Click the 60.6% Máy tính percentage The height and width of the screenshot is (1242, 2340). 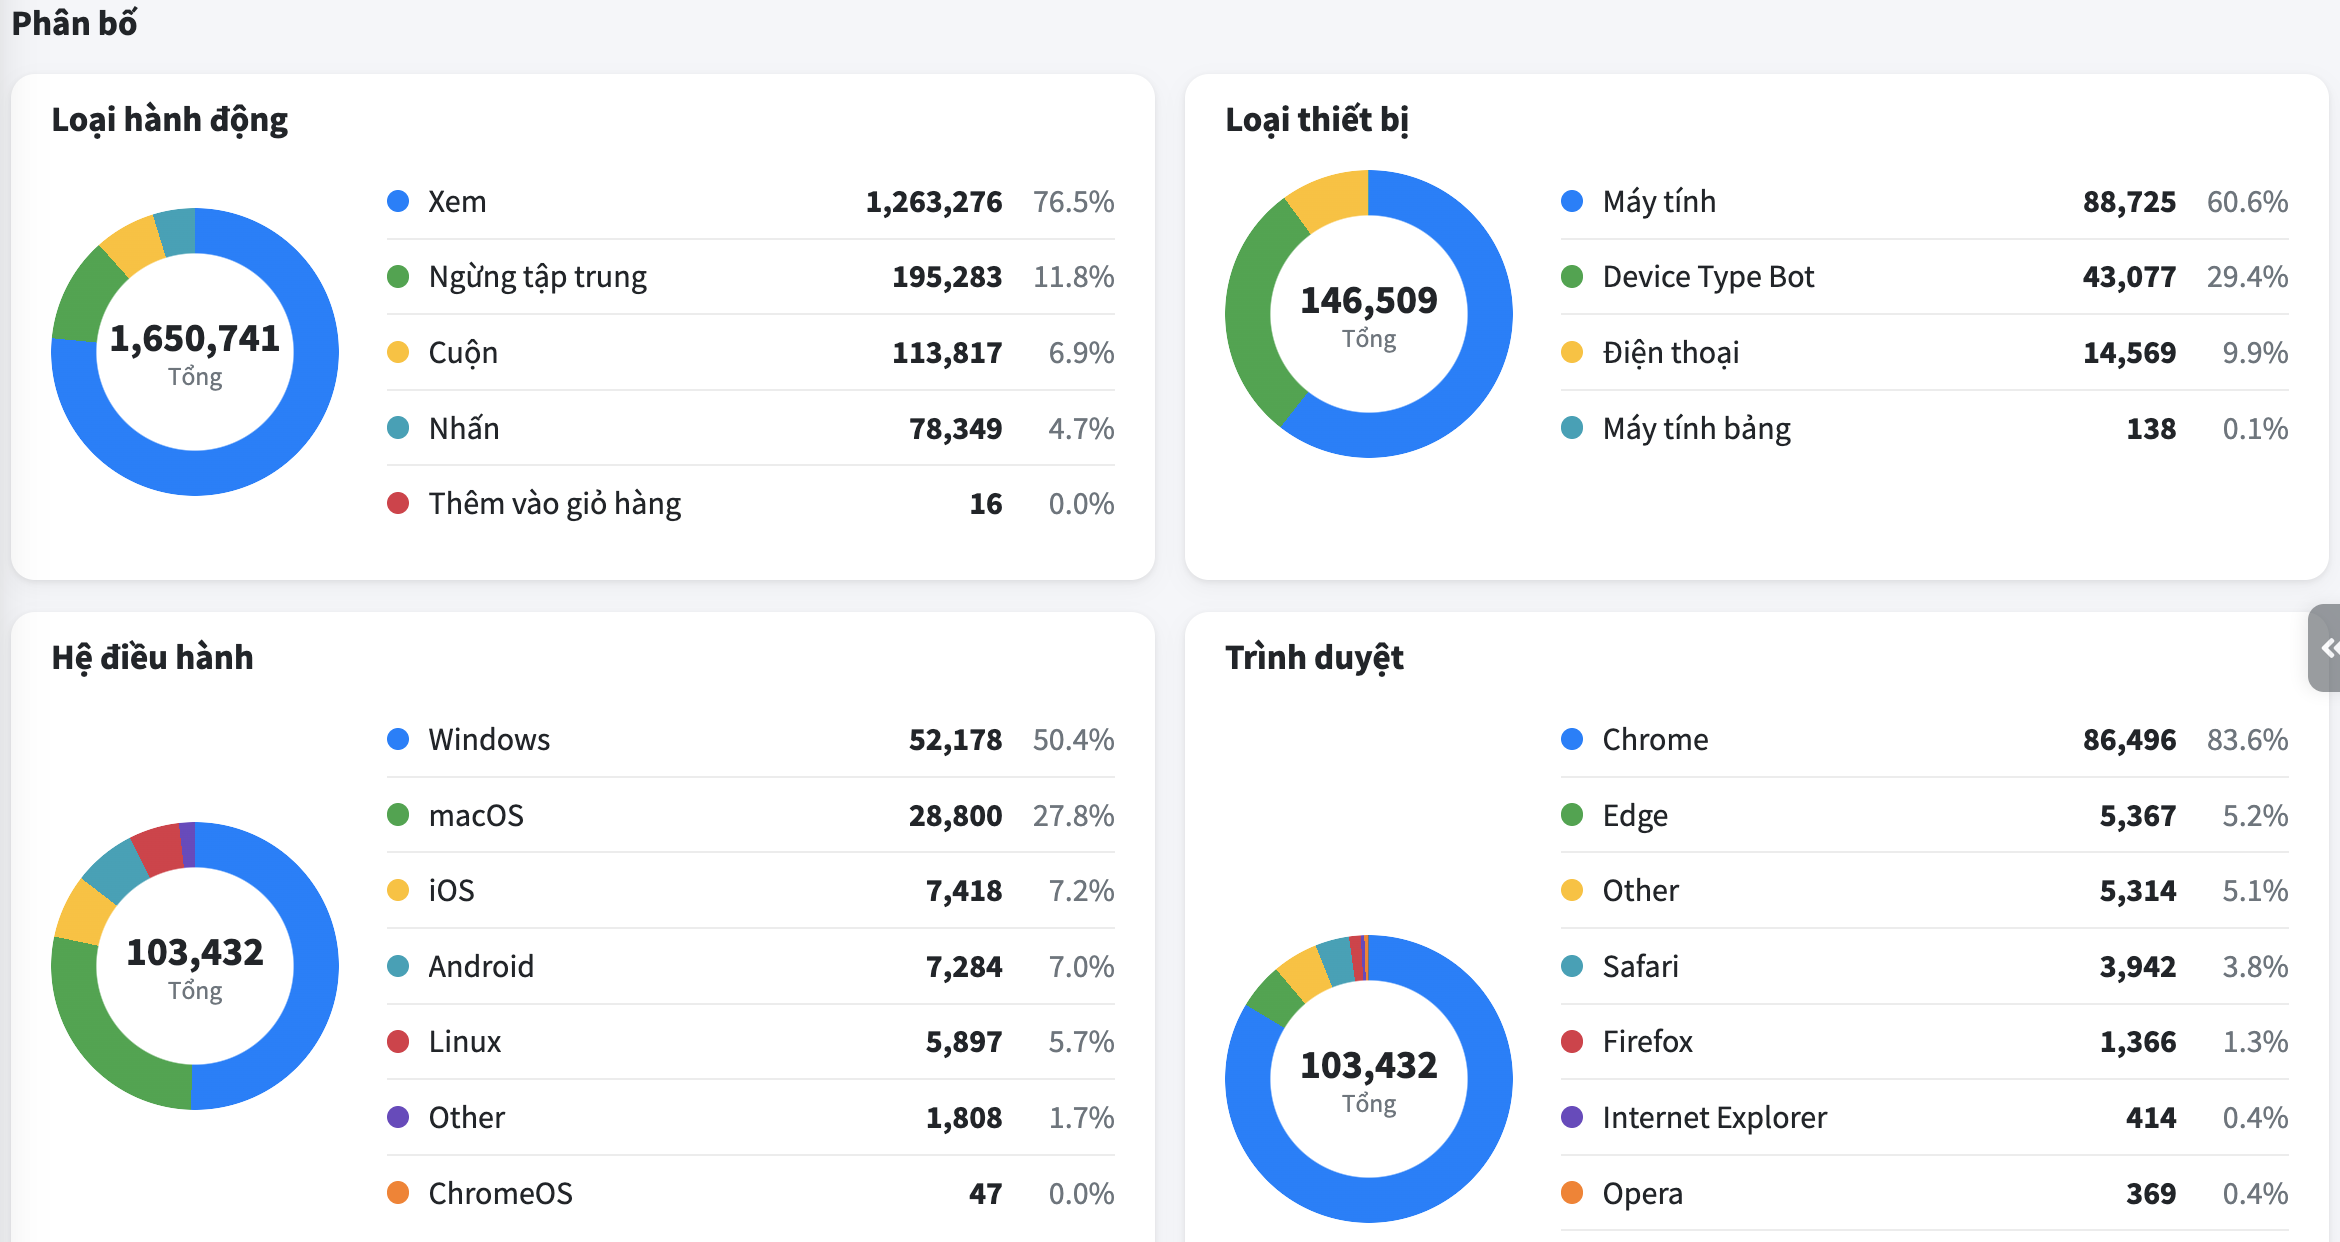[2247, 202]
